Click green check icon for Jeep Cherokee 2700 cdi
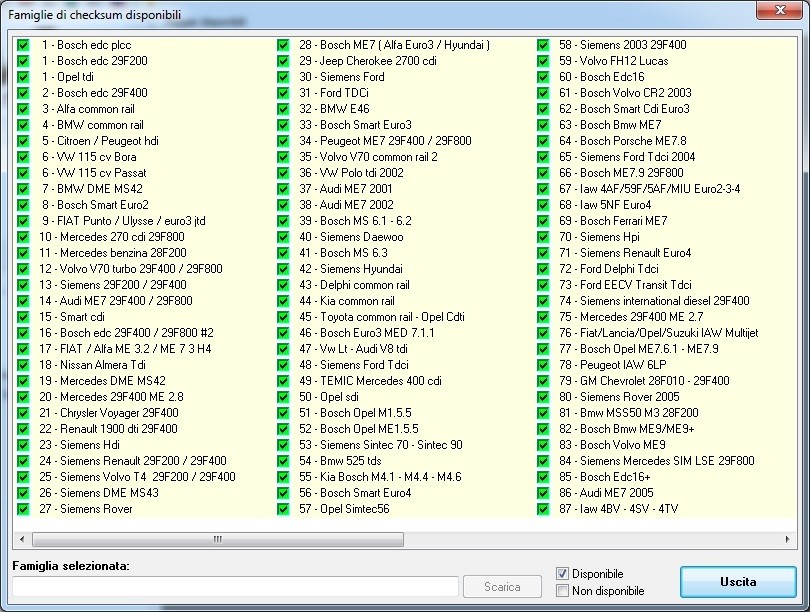 click(283, 61)
